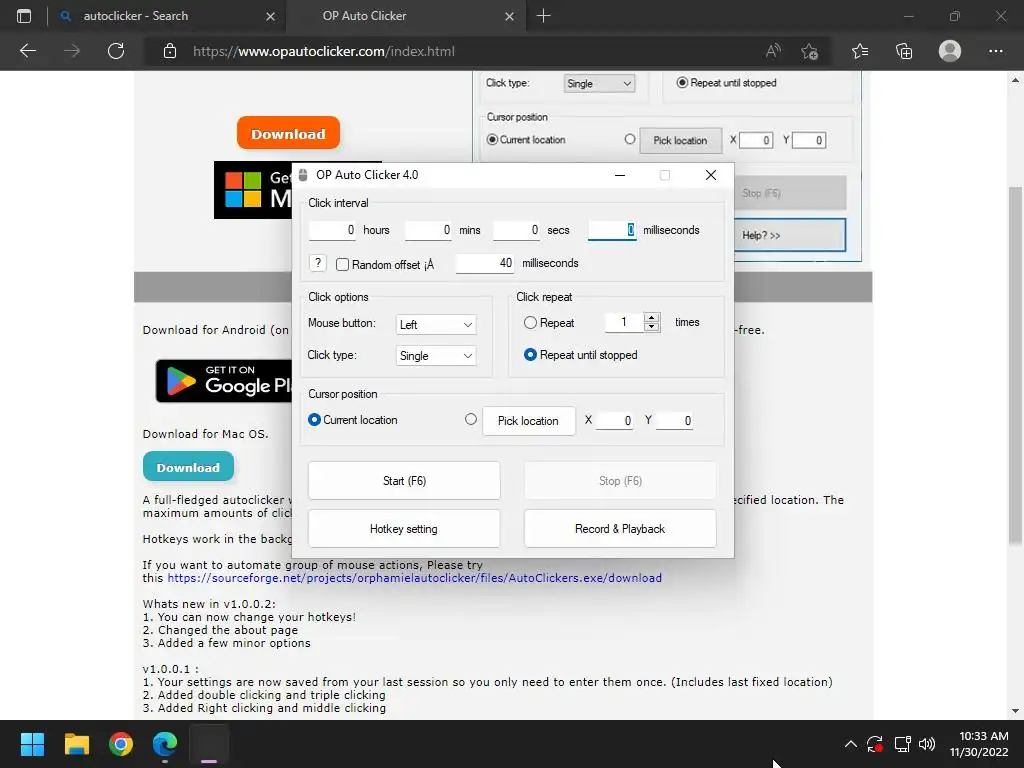Open Record & Playback
The image size is (1024, 768).
[x=620, y=529]
